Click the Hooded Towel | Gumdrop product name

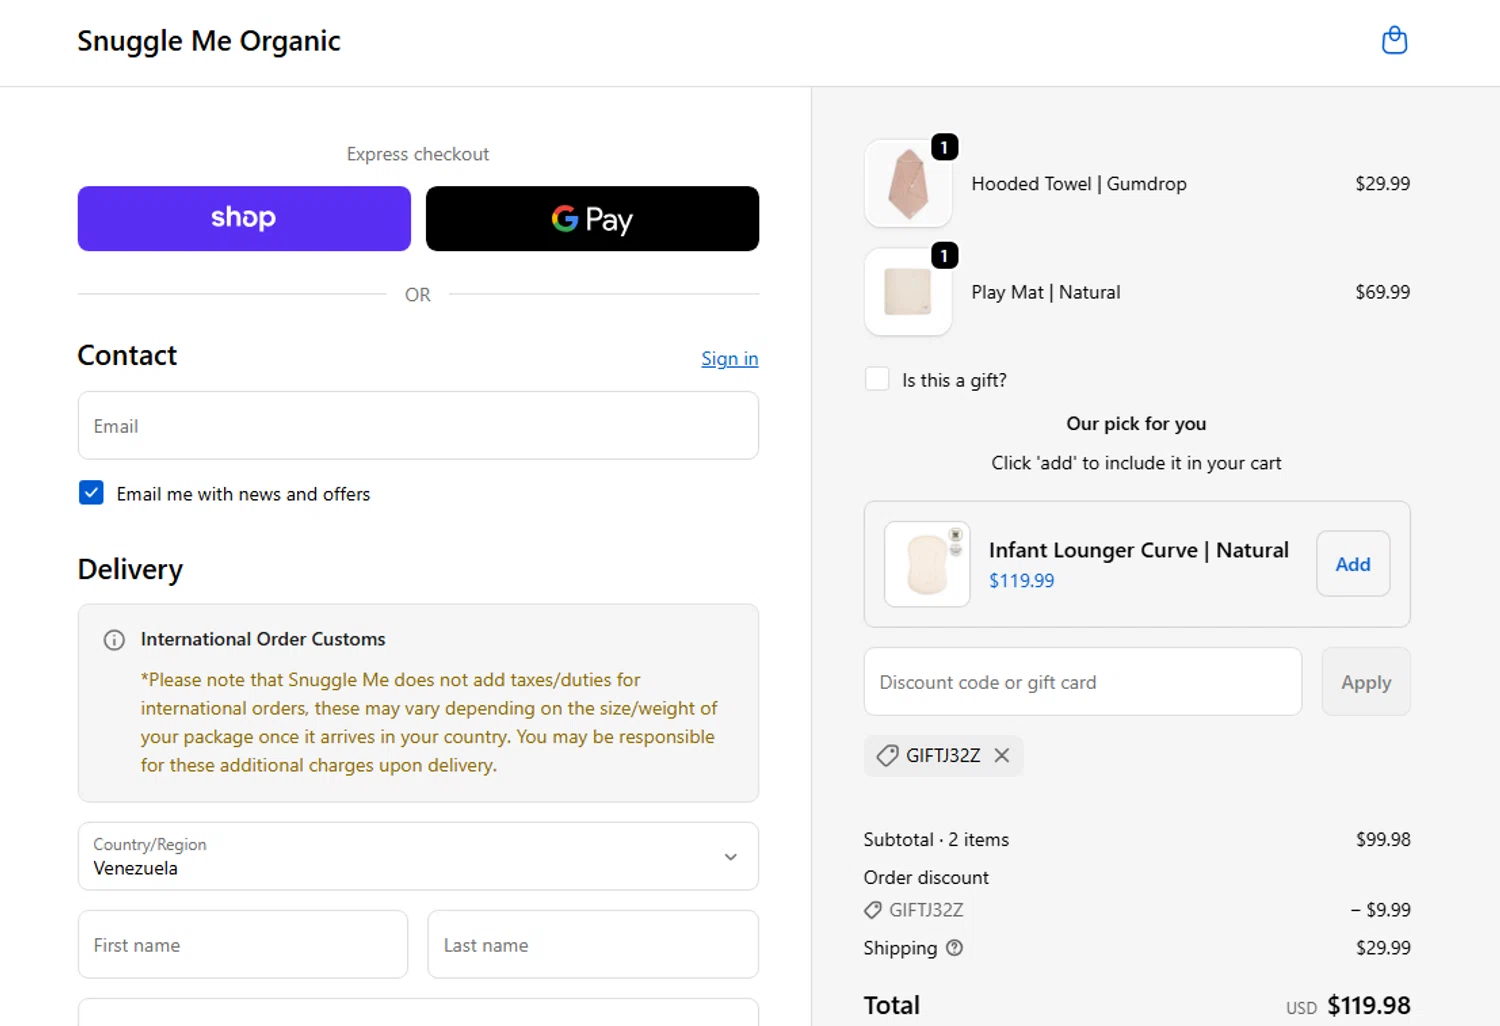coord(1079,184)
